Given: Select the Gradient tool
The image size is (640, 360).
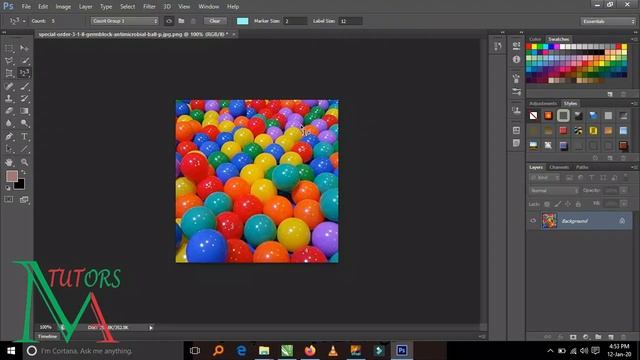Looking at the screenshot, I should (x=24, y=111).
